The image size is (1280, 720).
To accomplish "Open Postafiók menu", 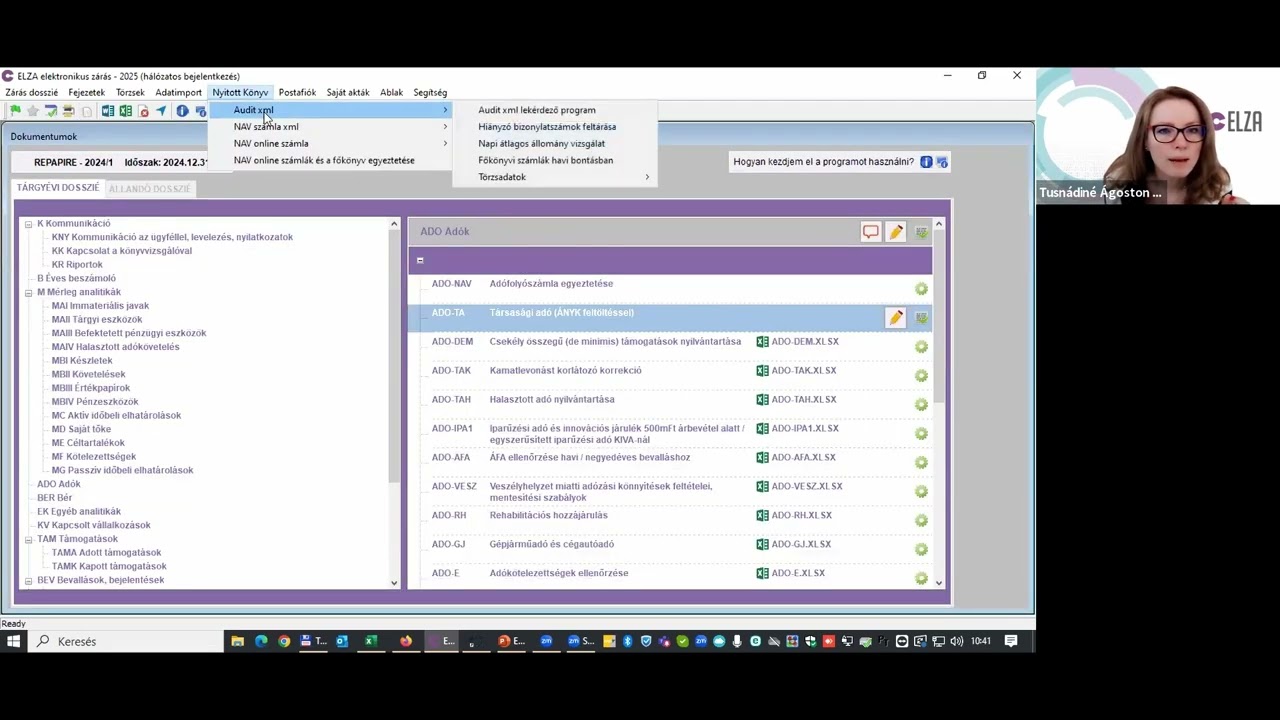I will [297, 93].
